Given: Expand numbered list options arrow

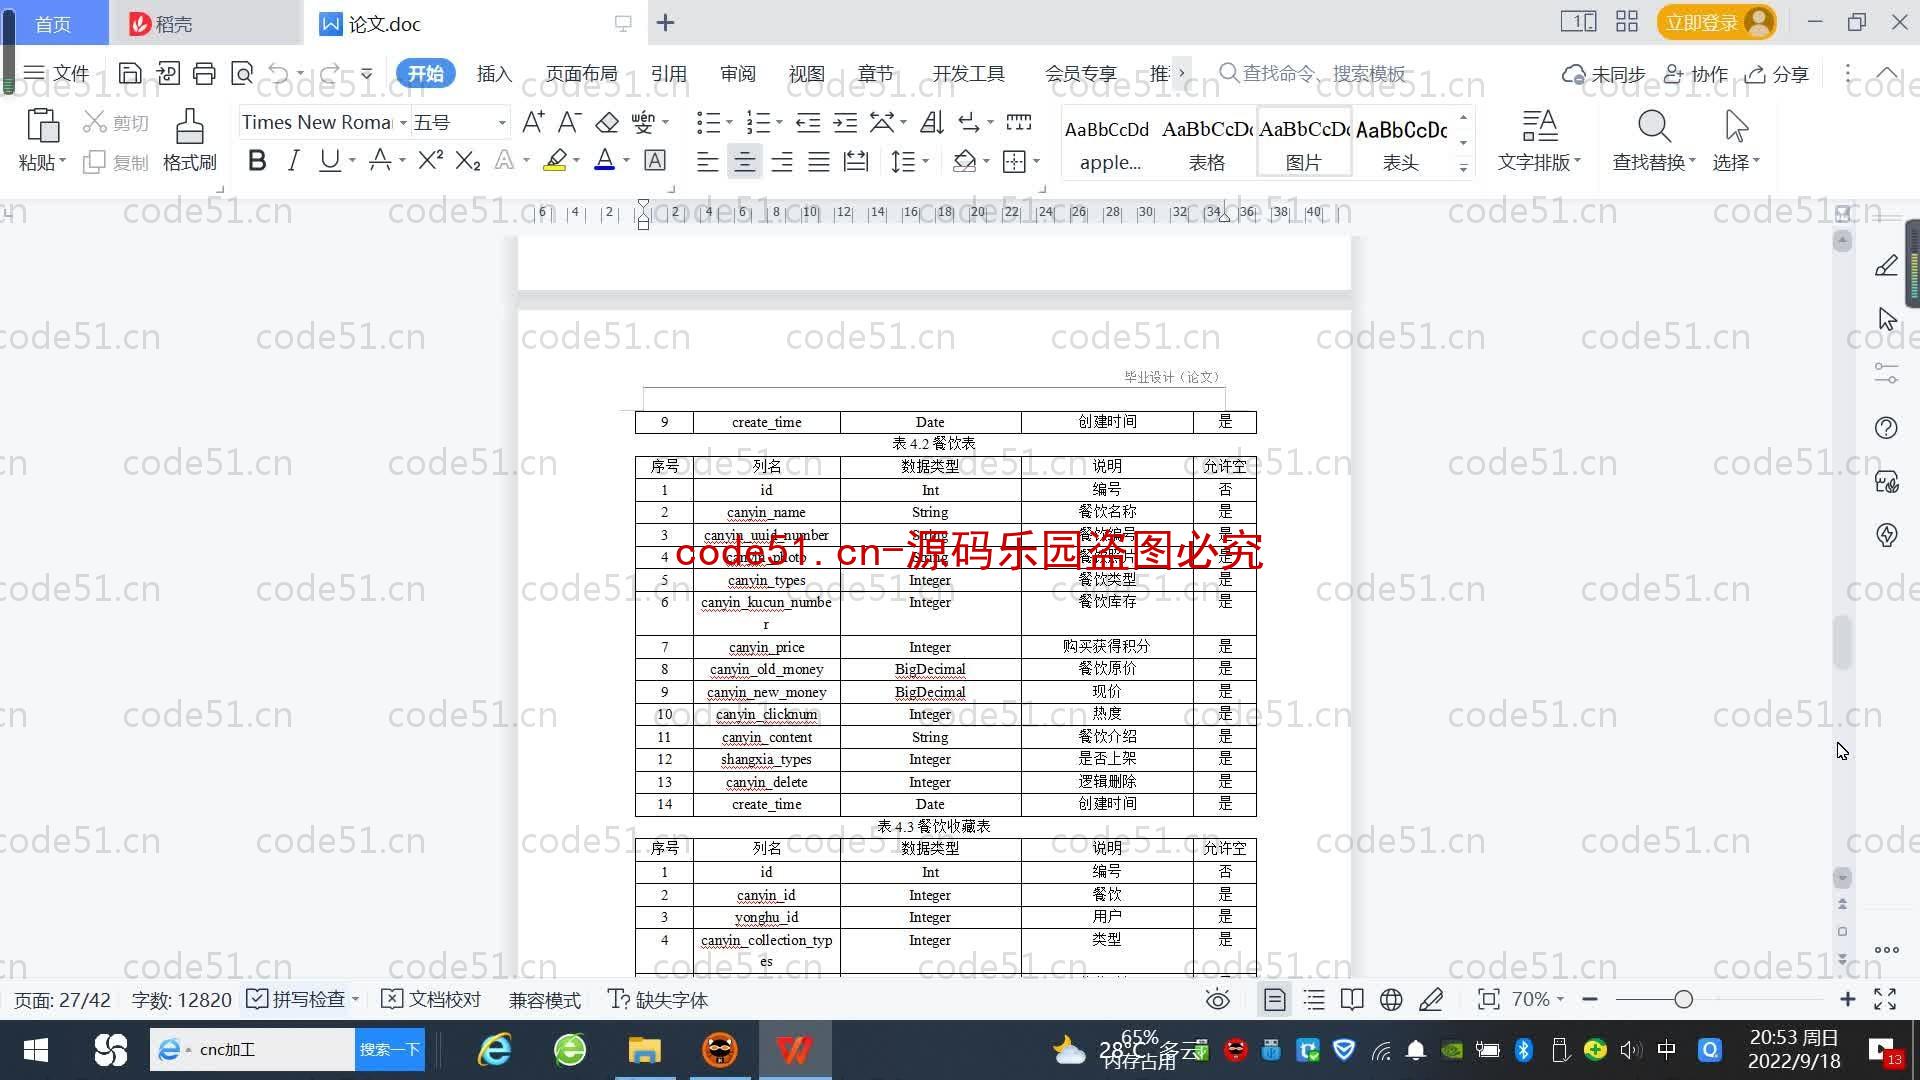Looking at the screenshot, I should coord(779,122).
